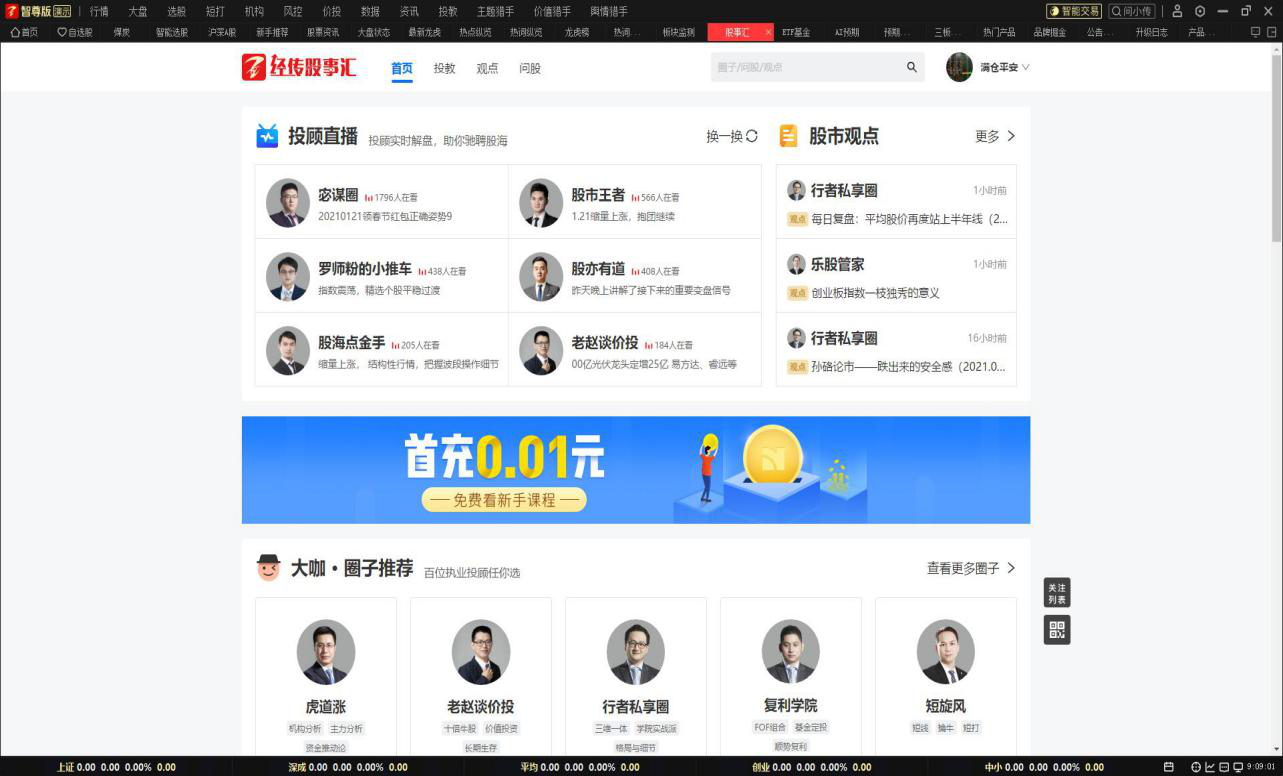Viewport: 1283px width, 776px height.
Task: Click the 换一换 refresh icon
Action: pyautogui.click(x=752, y=136)
